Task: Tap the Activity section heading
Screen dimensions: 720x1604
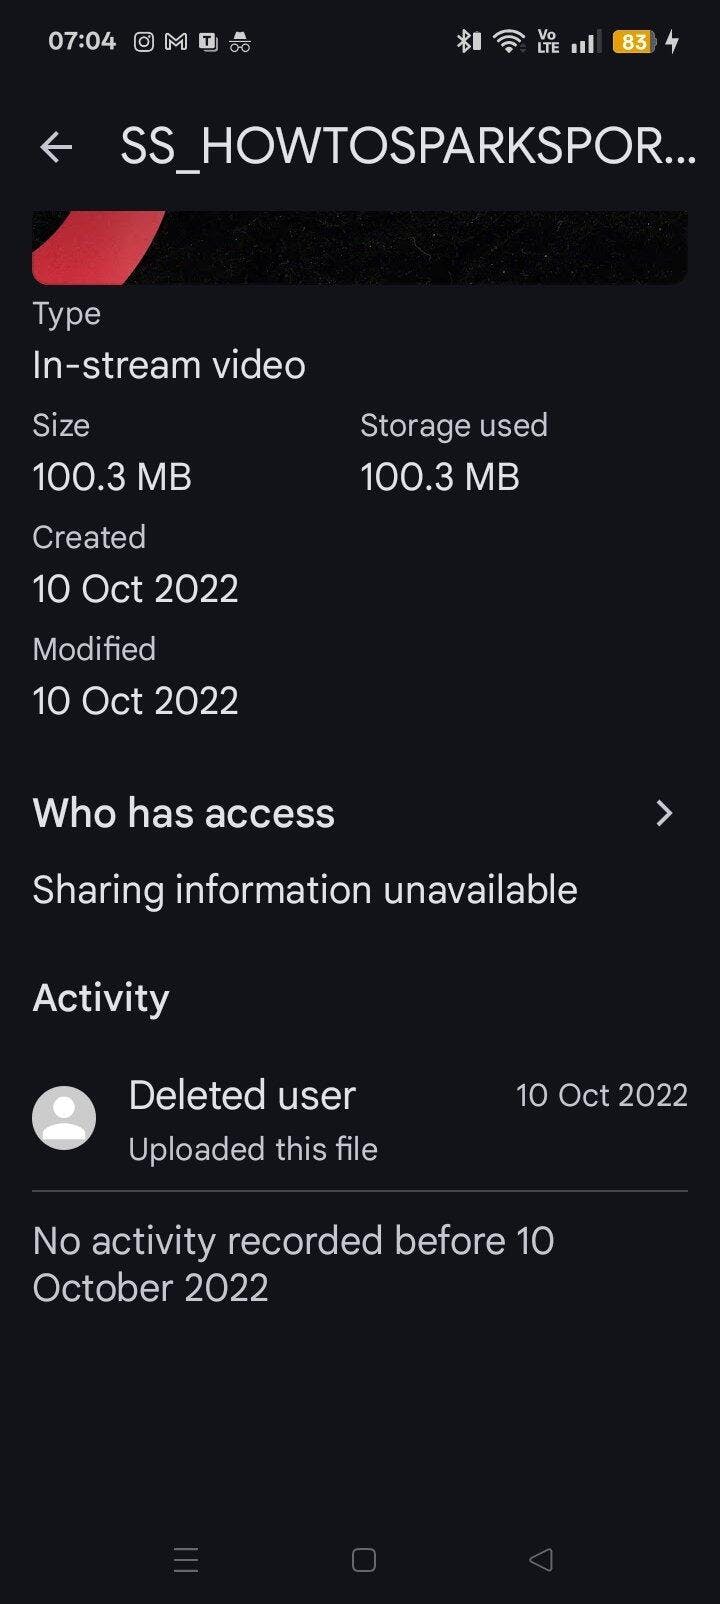Action: pyautogui.click(x=101, y=998)
